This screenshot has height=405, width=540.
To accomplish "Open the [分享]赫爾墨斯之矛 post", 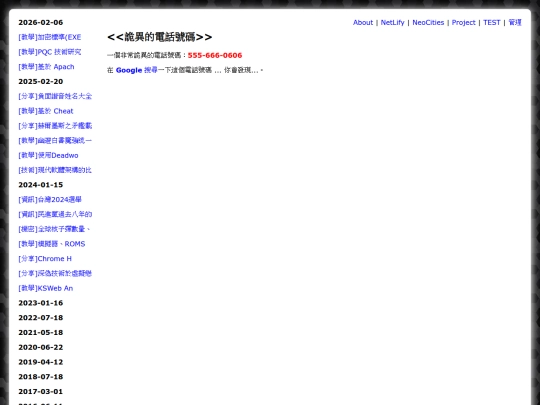I will coord(55,126).
